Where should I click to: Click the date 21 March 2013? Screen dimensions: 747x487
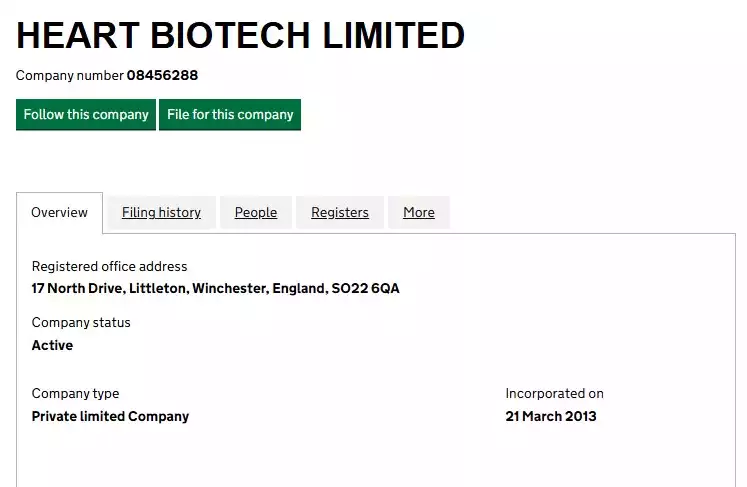click(x=551, y=416)
